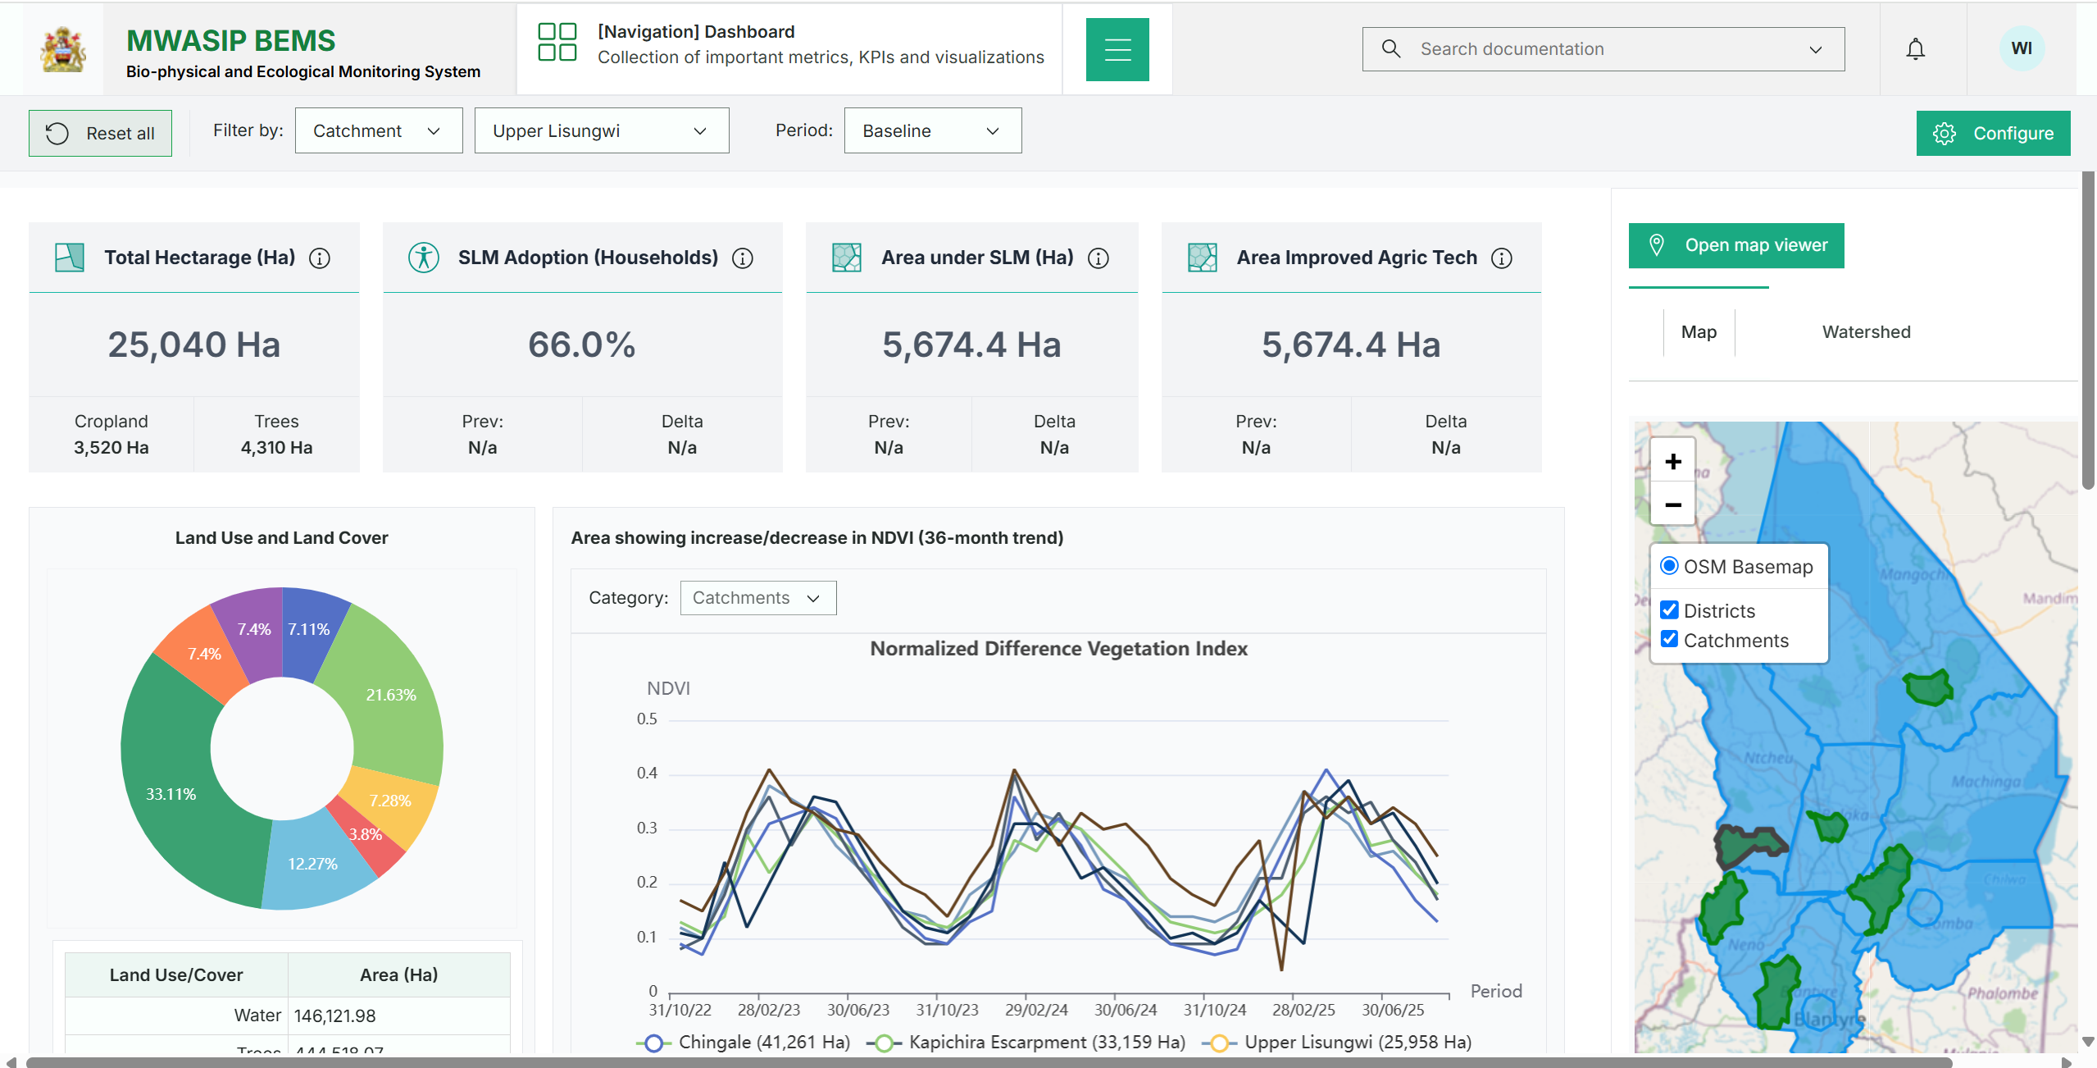
Task: Open the Baseline period dropdown
Action: tap(932, 131)
